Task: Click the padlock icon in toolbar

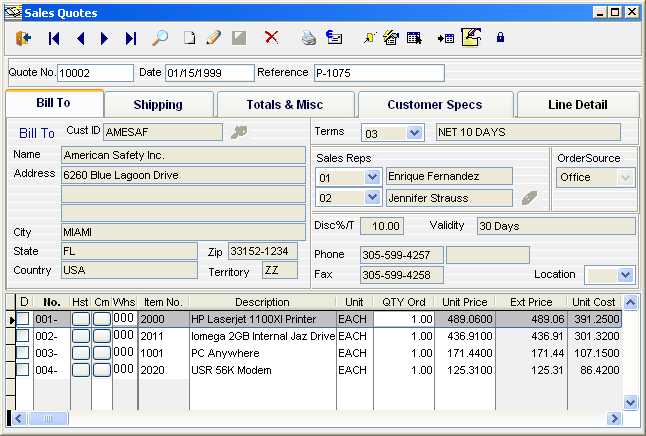Action: coord(500,38)
